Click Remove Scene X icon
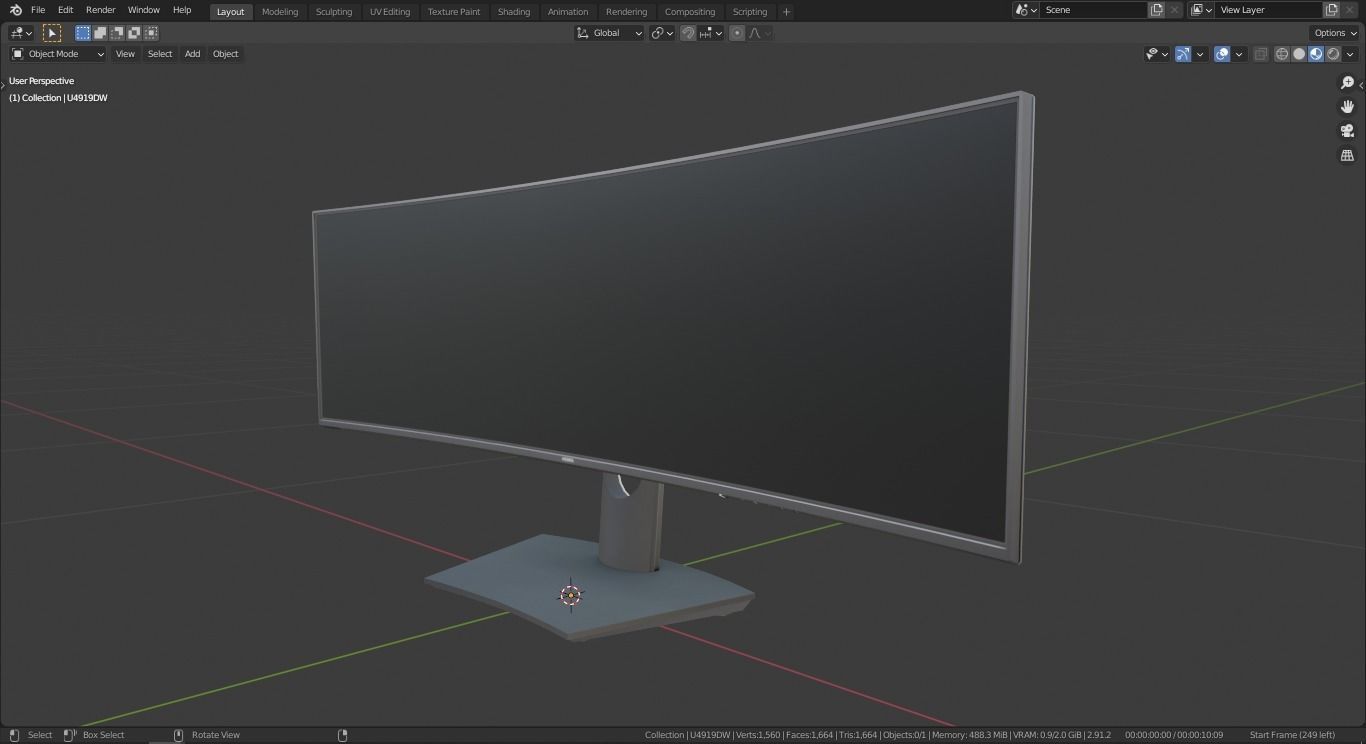Viewport: 1366px width, 744px height. coord(1174,10)
